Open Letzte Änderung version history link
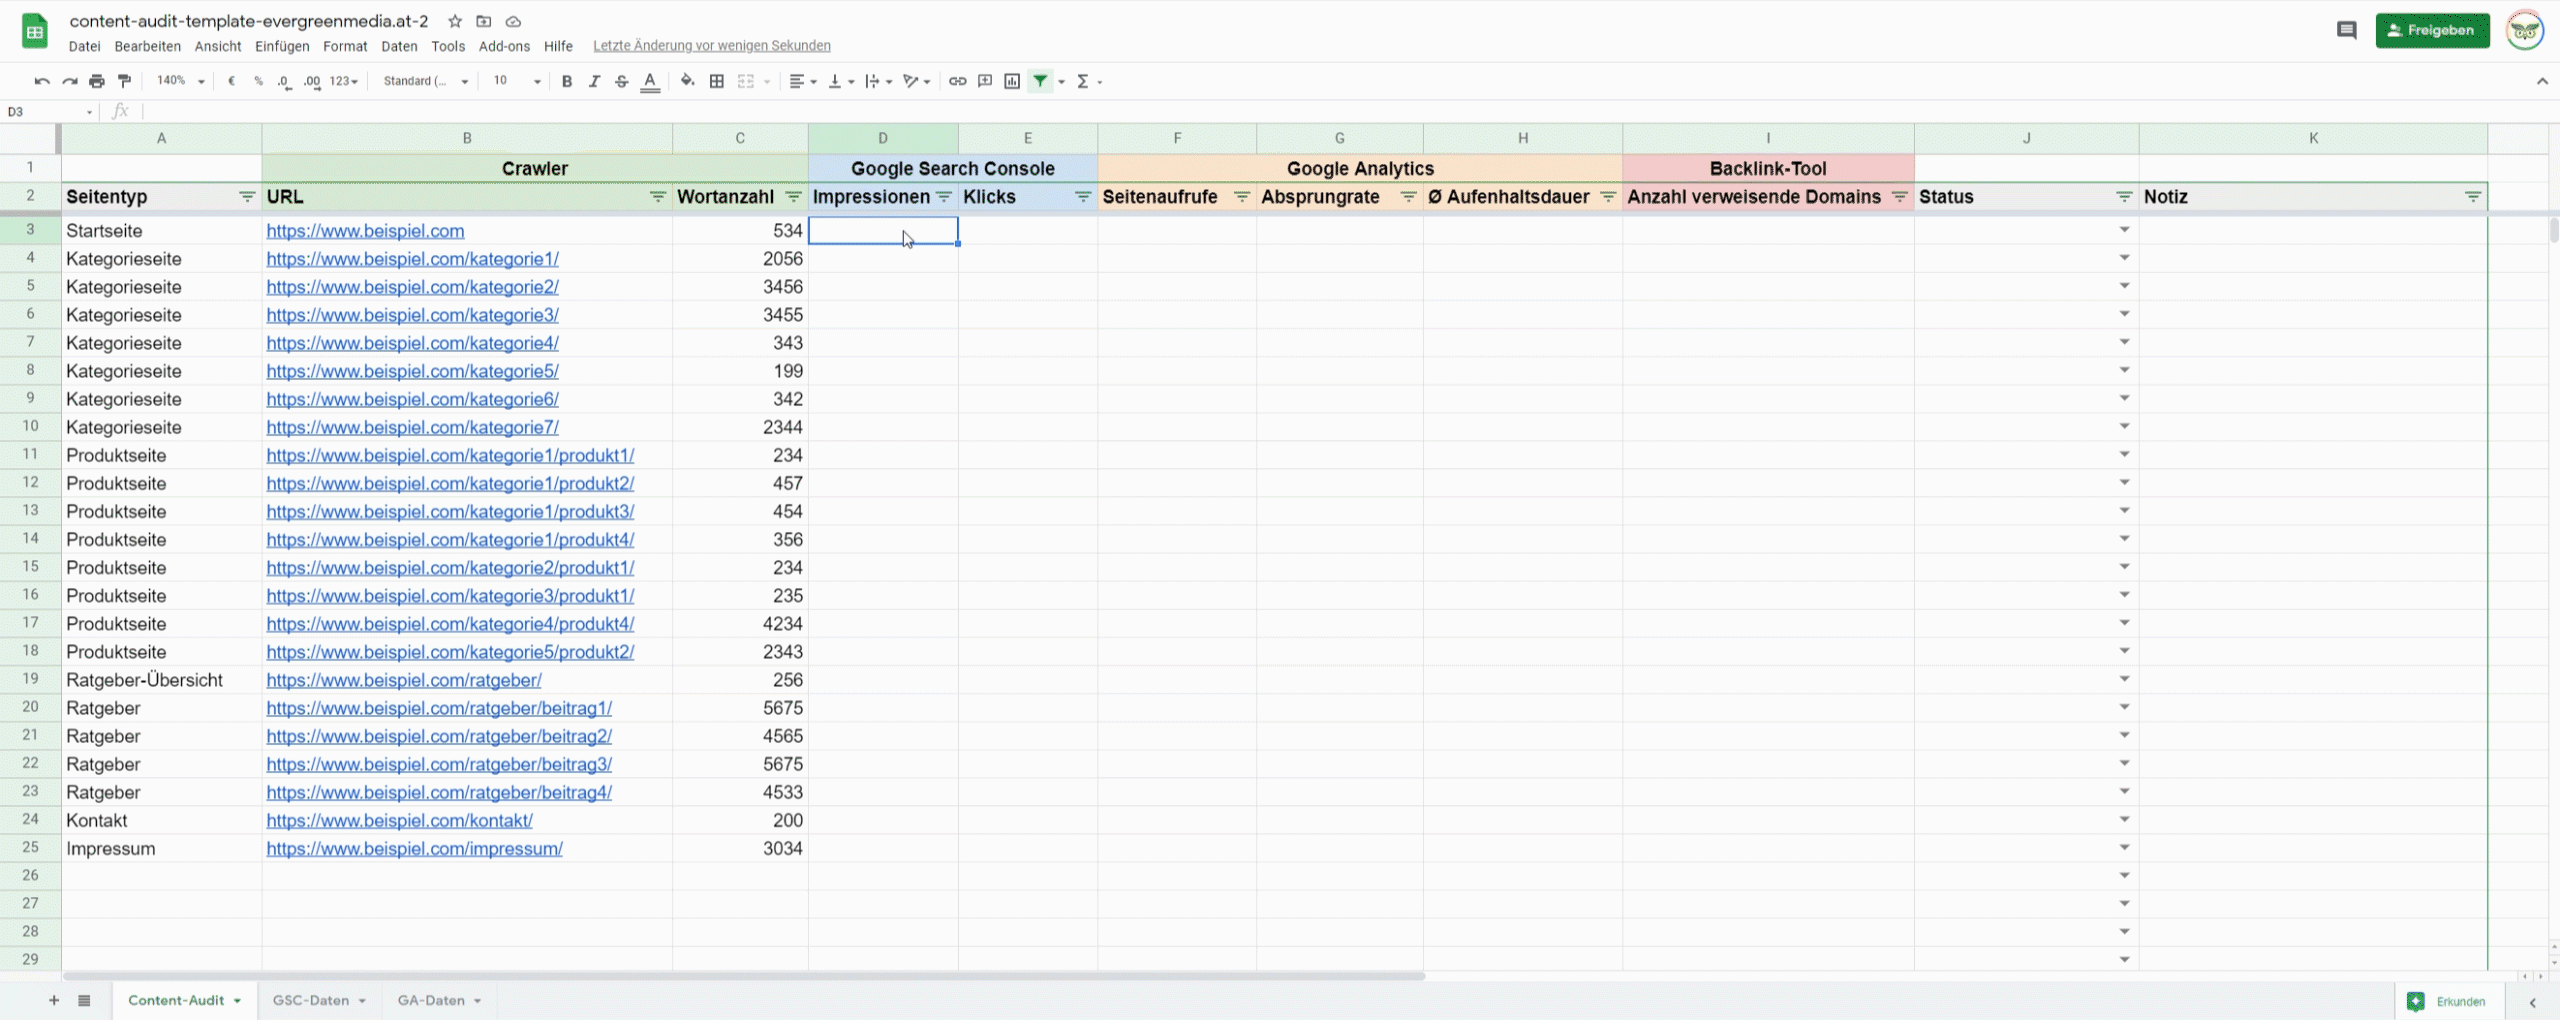 711,46
